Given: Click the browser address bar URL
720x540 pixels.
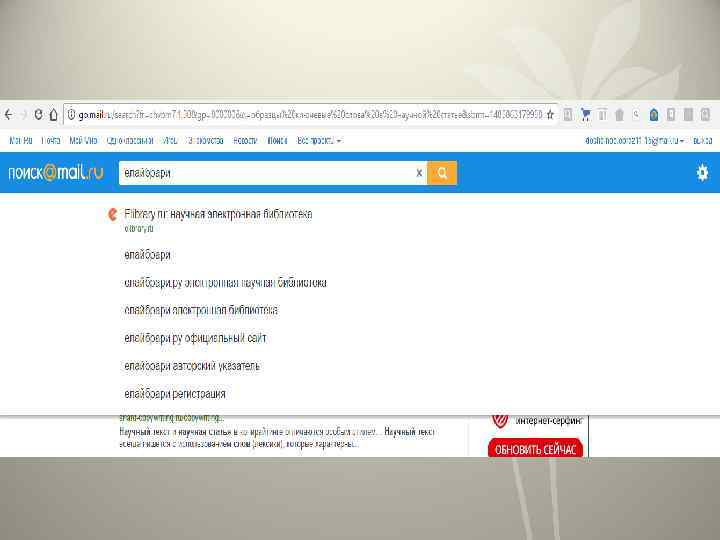Looking at the screenshot, I should click(x=310, y=114).
